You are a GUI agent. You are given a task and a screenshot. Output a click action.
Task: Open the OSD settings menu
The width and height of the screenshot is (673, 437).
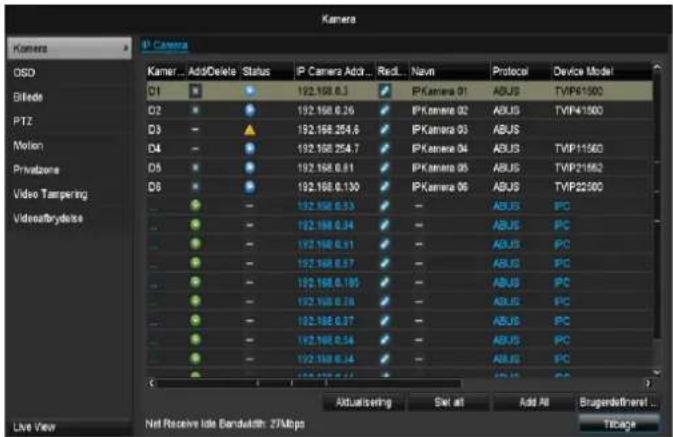pos(24,73)
